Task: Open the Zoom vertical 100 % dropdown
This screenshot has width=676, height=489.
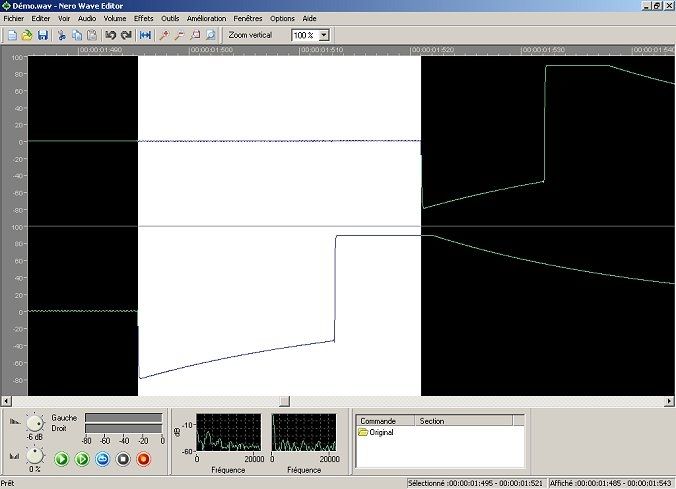Action: coord(324,35)
